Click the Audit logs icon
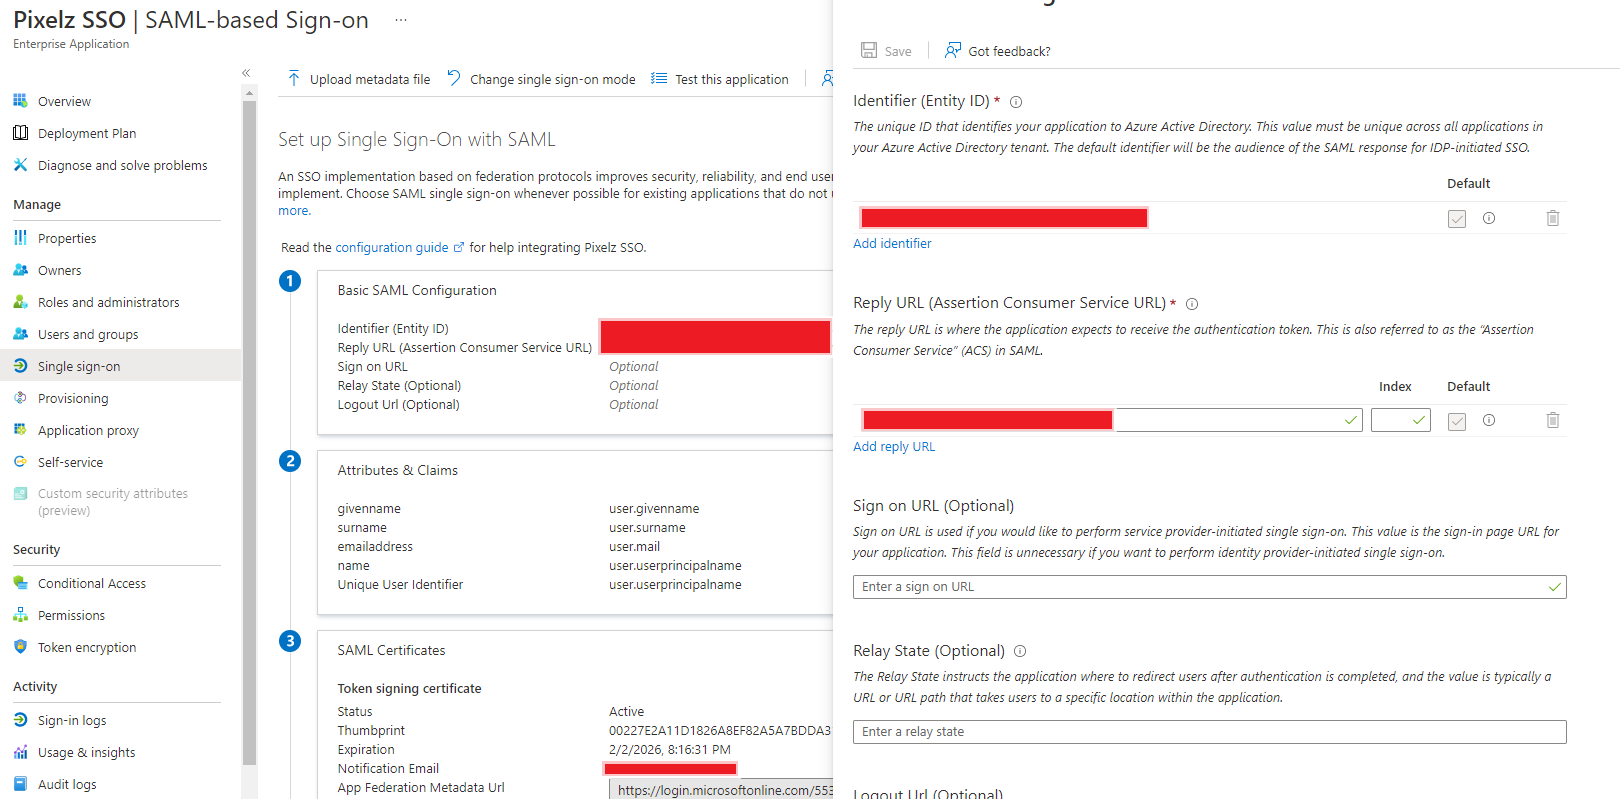Image resolution: width=1620 pixels, height=799 pixels. (20, 784)
